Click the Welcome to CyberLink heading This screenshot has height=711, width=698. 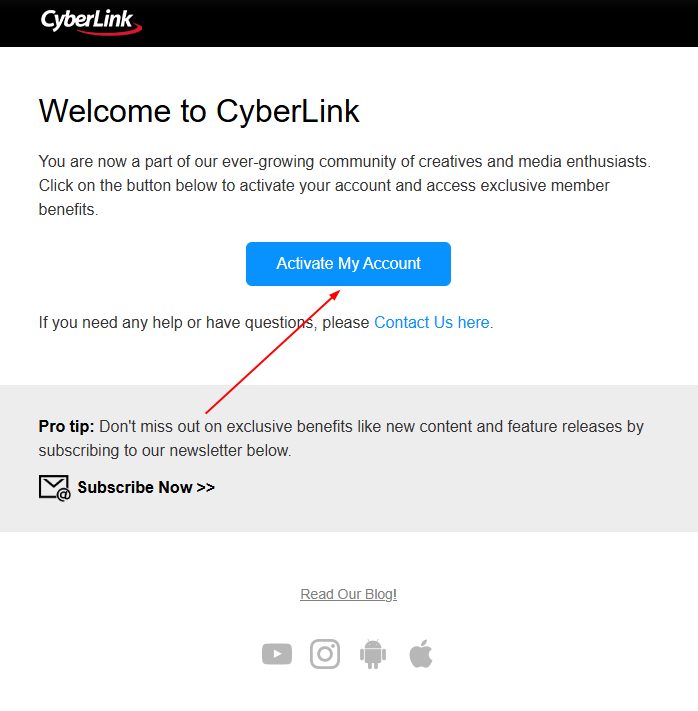coord(199,111)
